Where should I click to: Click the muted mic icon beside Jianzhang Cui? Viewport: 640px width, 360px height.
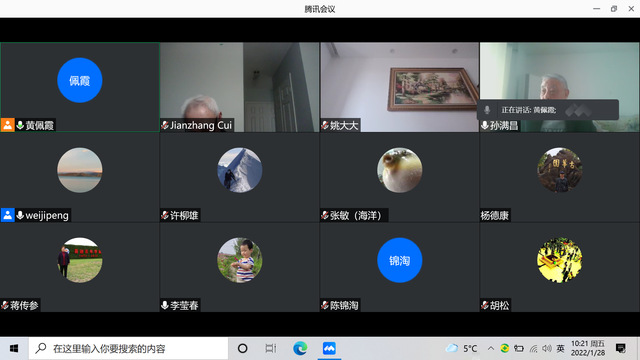165,125
